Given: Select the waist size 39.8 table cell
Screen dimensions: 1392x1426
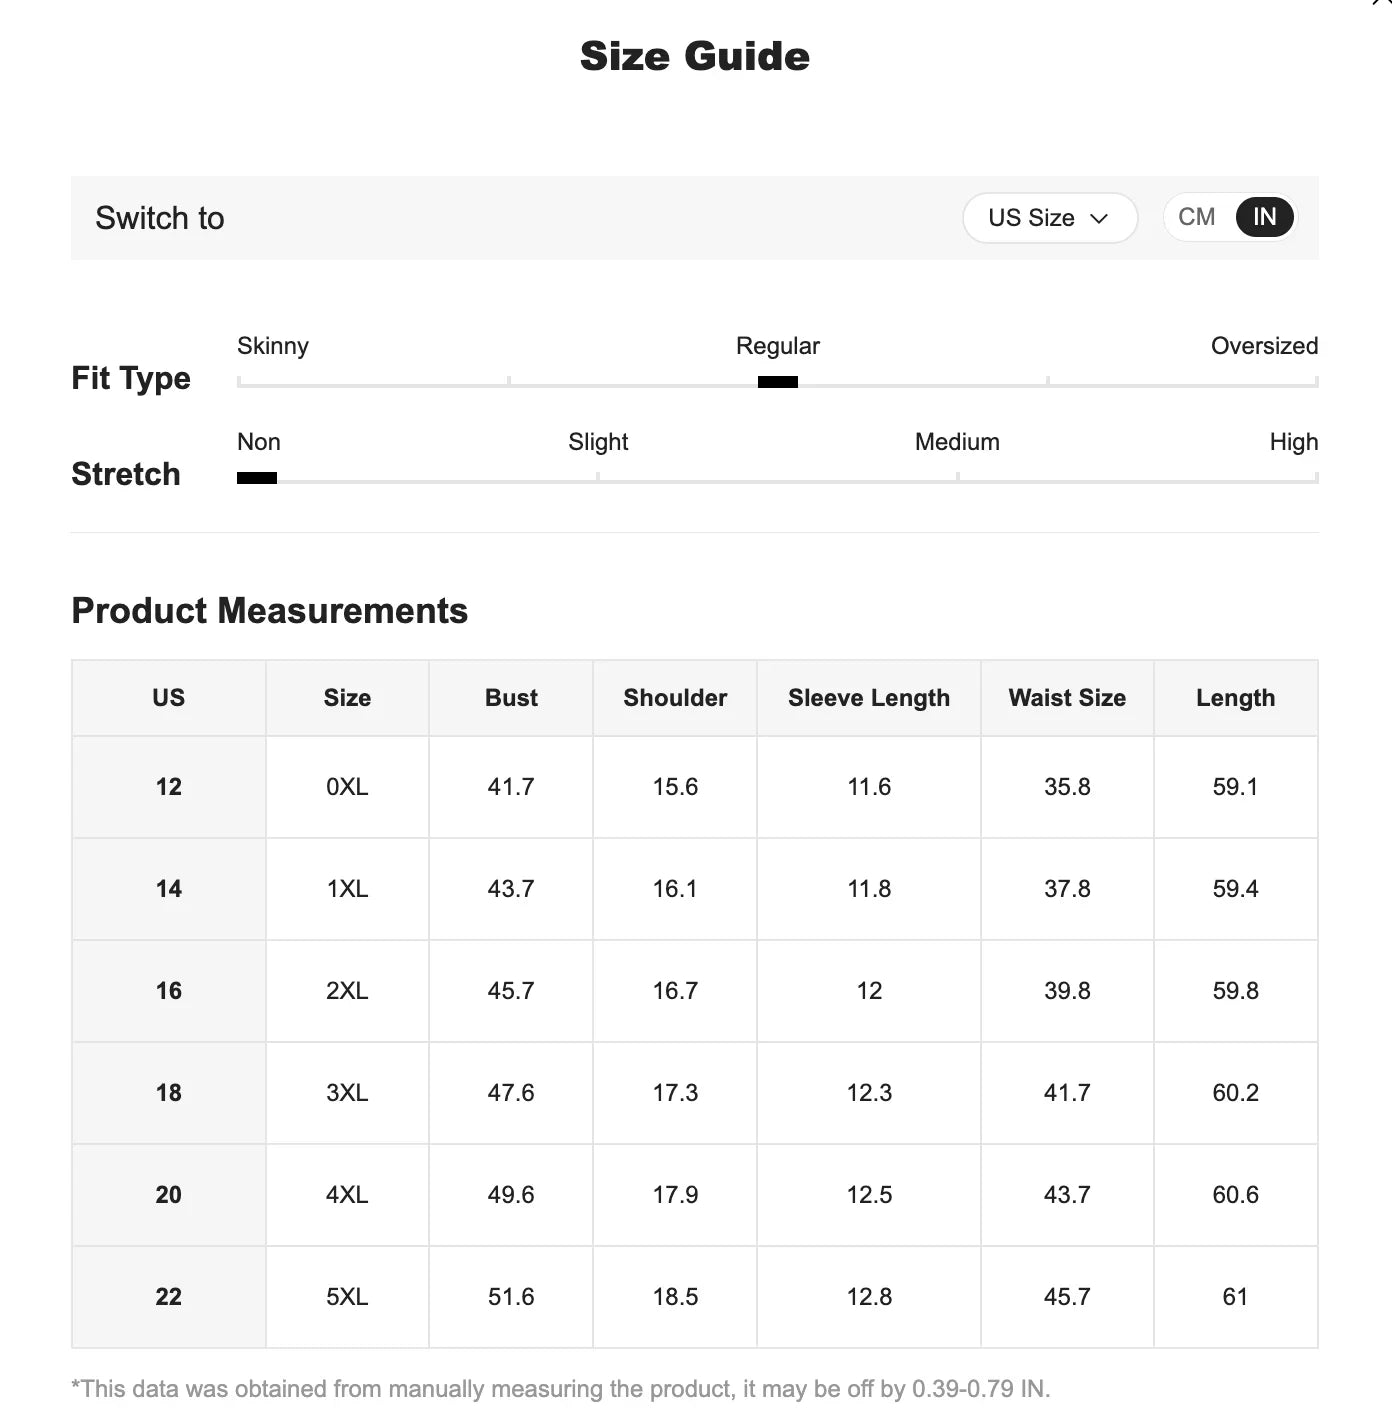Looking at the screenshot, I should pyautogui.click(x=1066, y=991).
